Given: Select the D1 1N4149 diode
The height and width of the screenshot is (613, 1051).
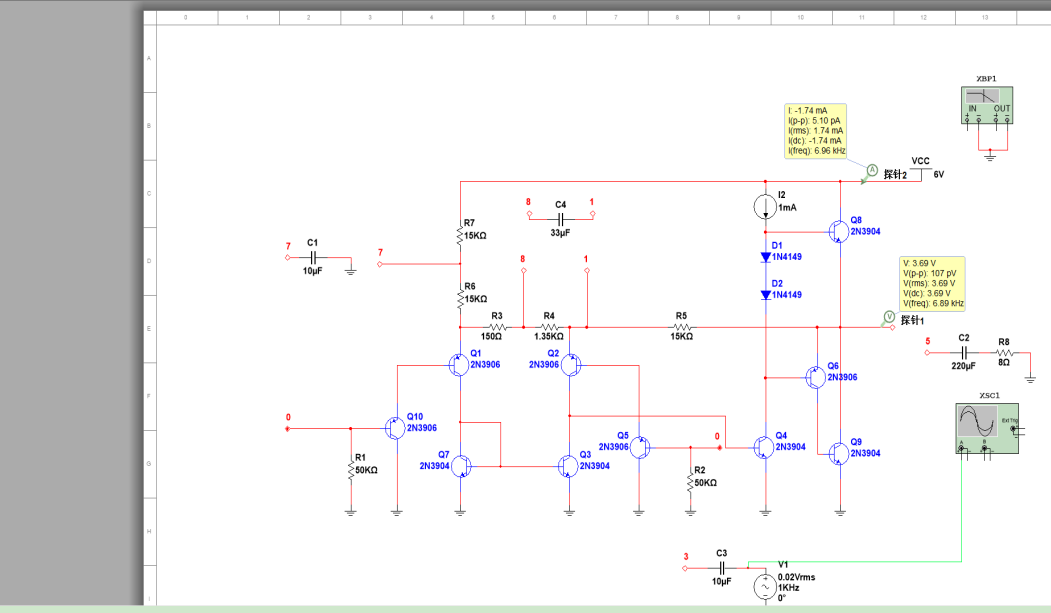Looking at the screenshot, I should [x=765, y=257].
